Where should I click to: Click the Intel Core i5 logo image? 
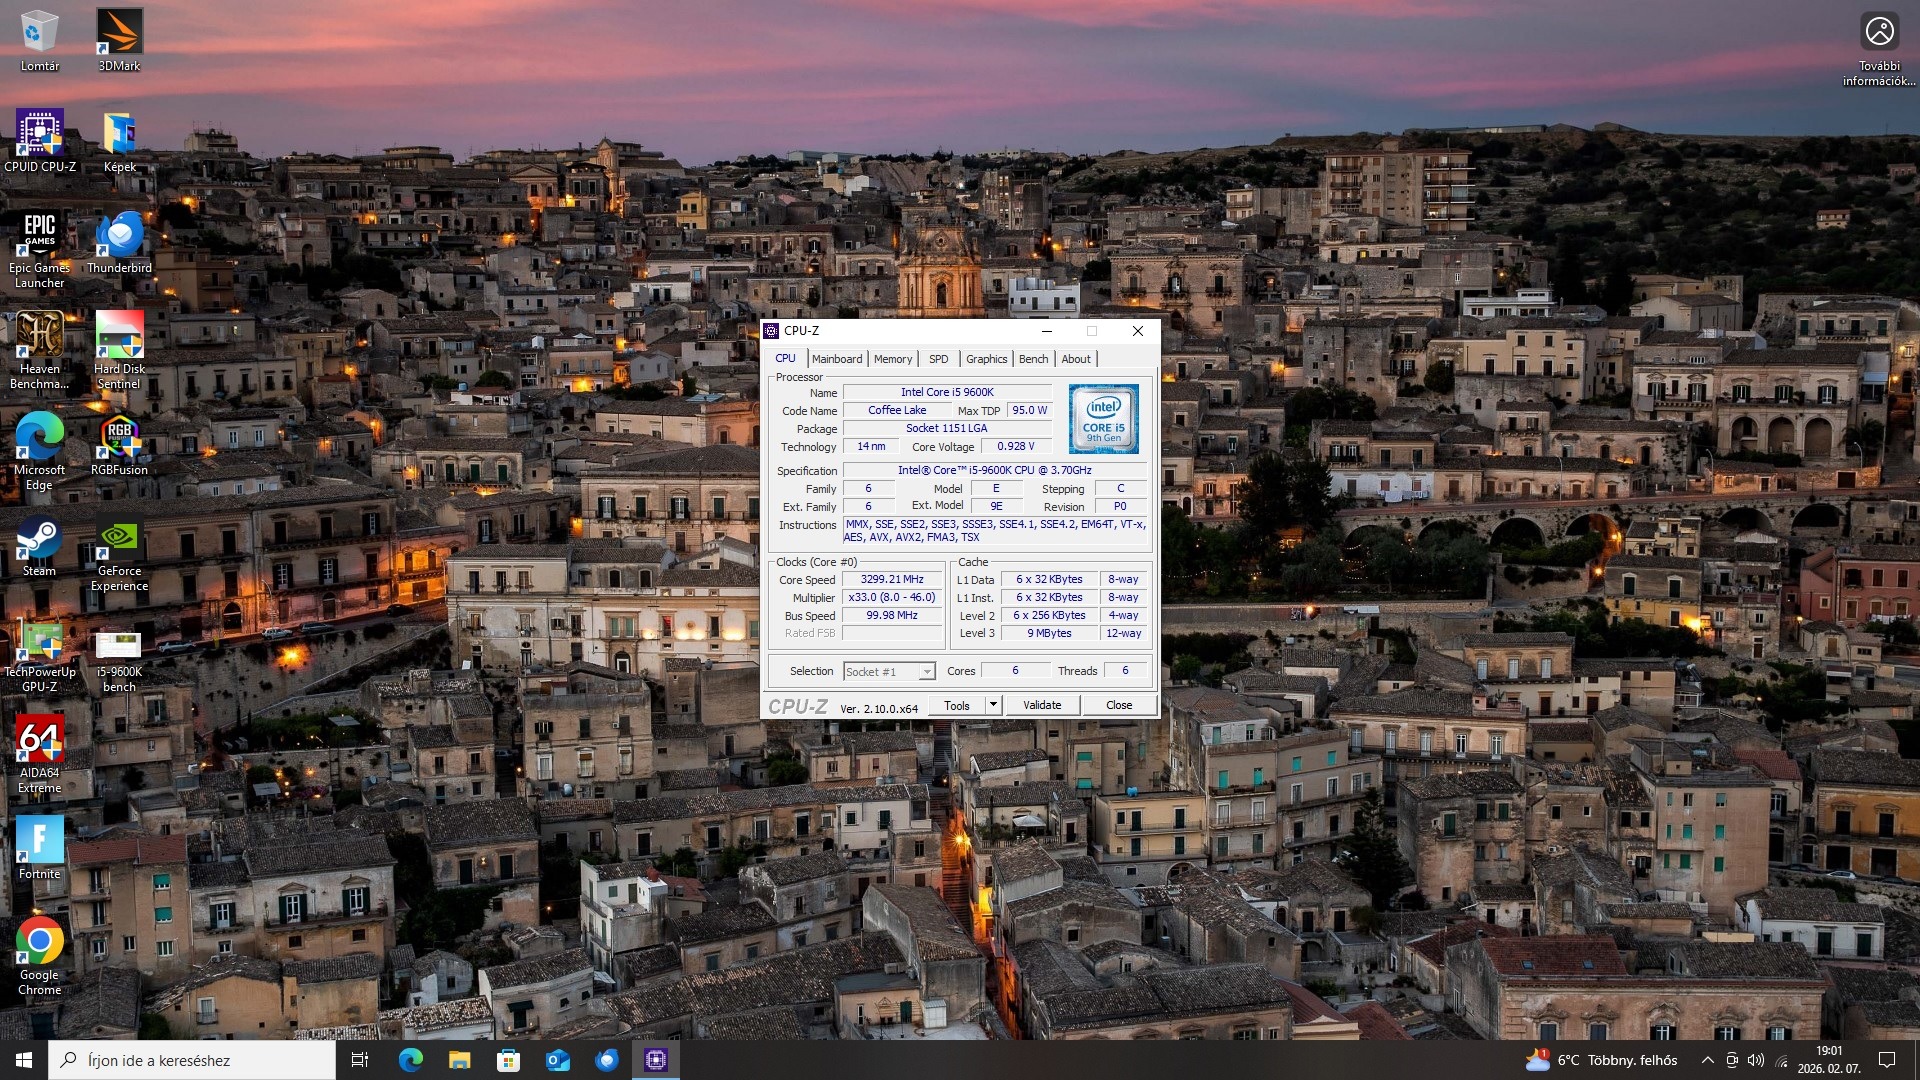tap(1103, 419)
